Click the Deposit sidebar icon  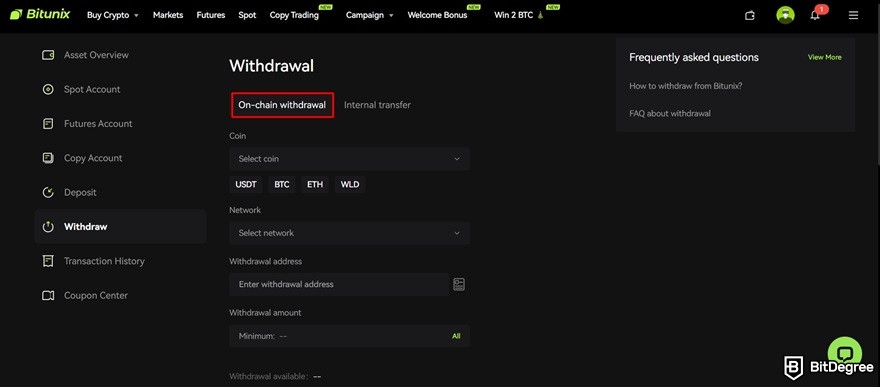click(48, 192)
